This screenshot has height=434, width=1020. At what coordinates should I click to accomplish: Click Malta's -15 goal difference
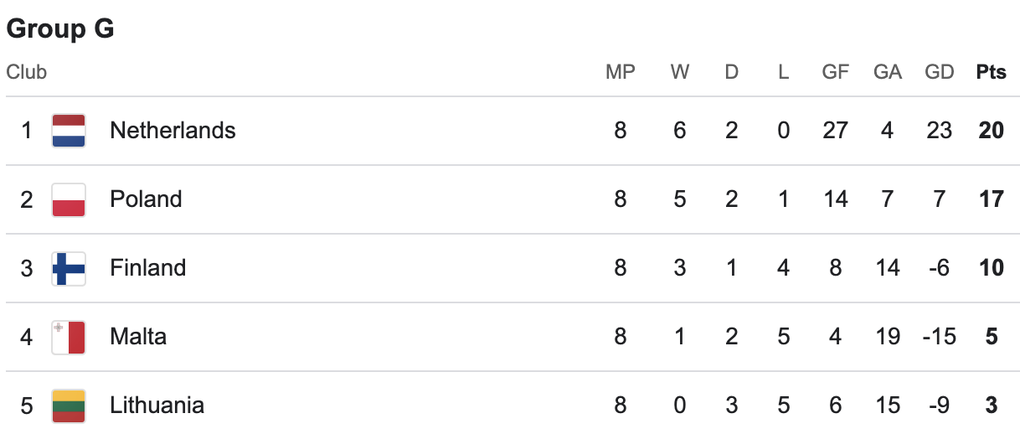click(939, 337)
